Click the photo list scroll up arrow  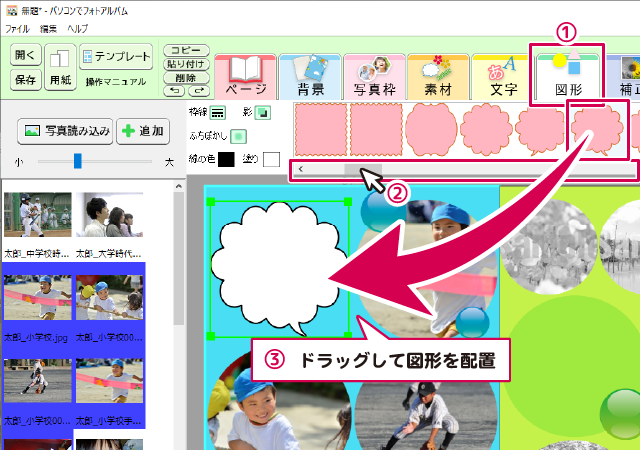coord(179,186)
